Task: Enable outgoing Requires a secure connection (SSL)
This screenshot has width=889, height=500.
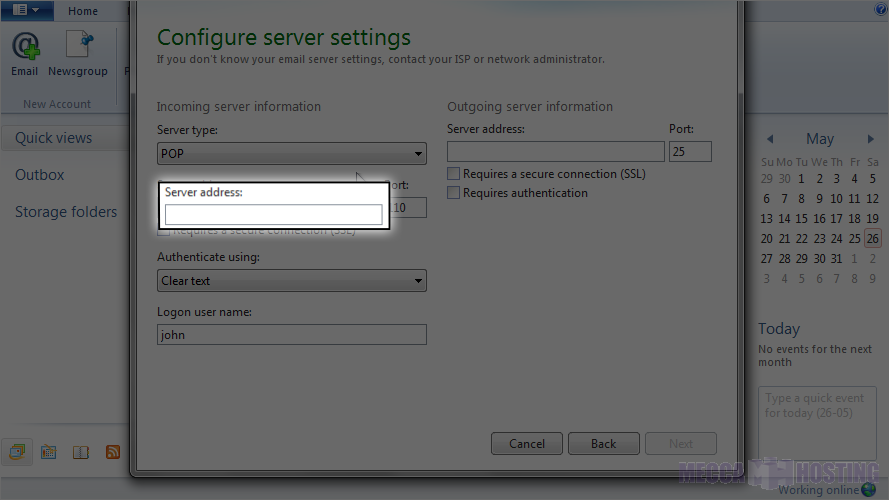Action: (454, 174)
